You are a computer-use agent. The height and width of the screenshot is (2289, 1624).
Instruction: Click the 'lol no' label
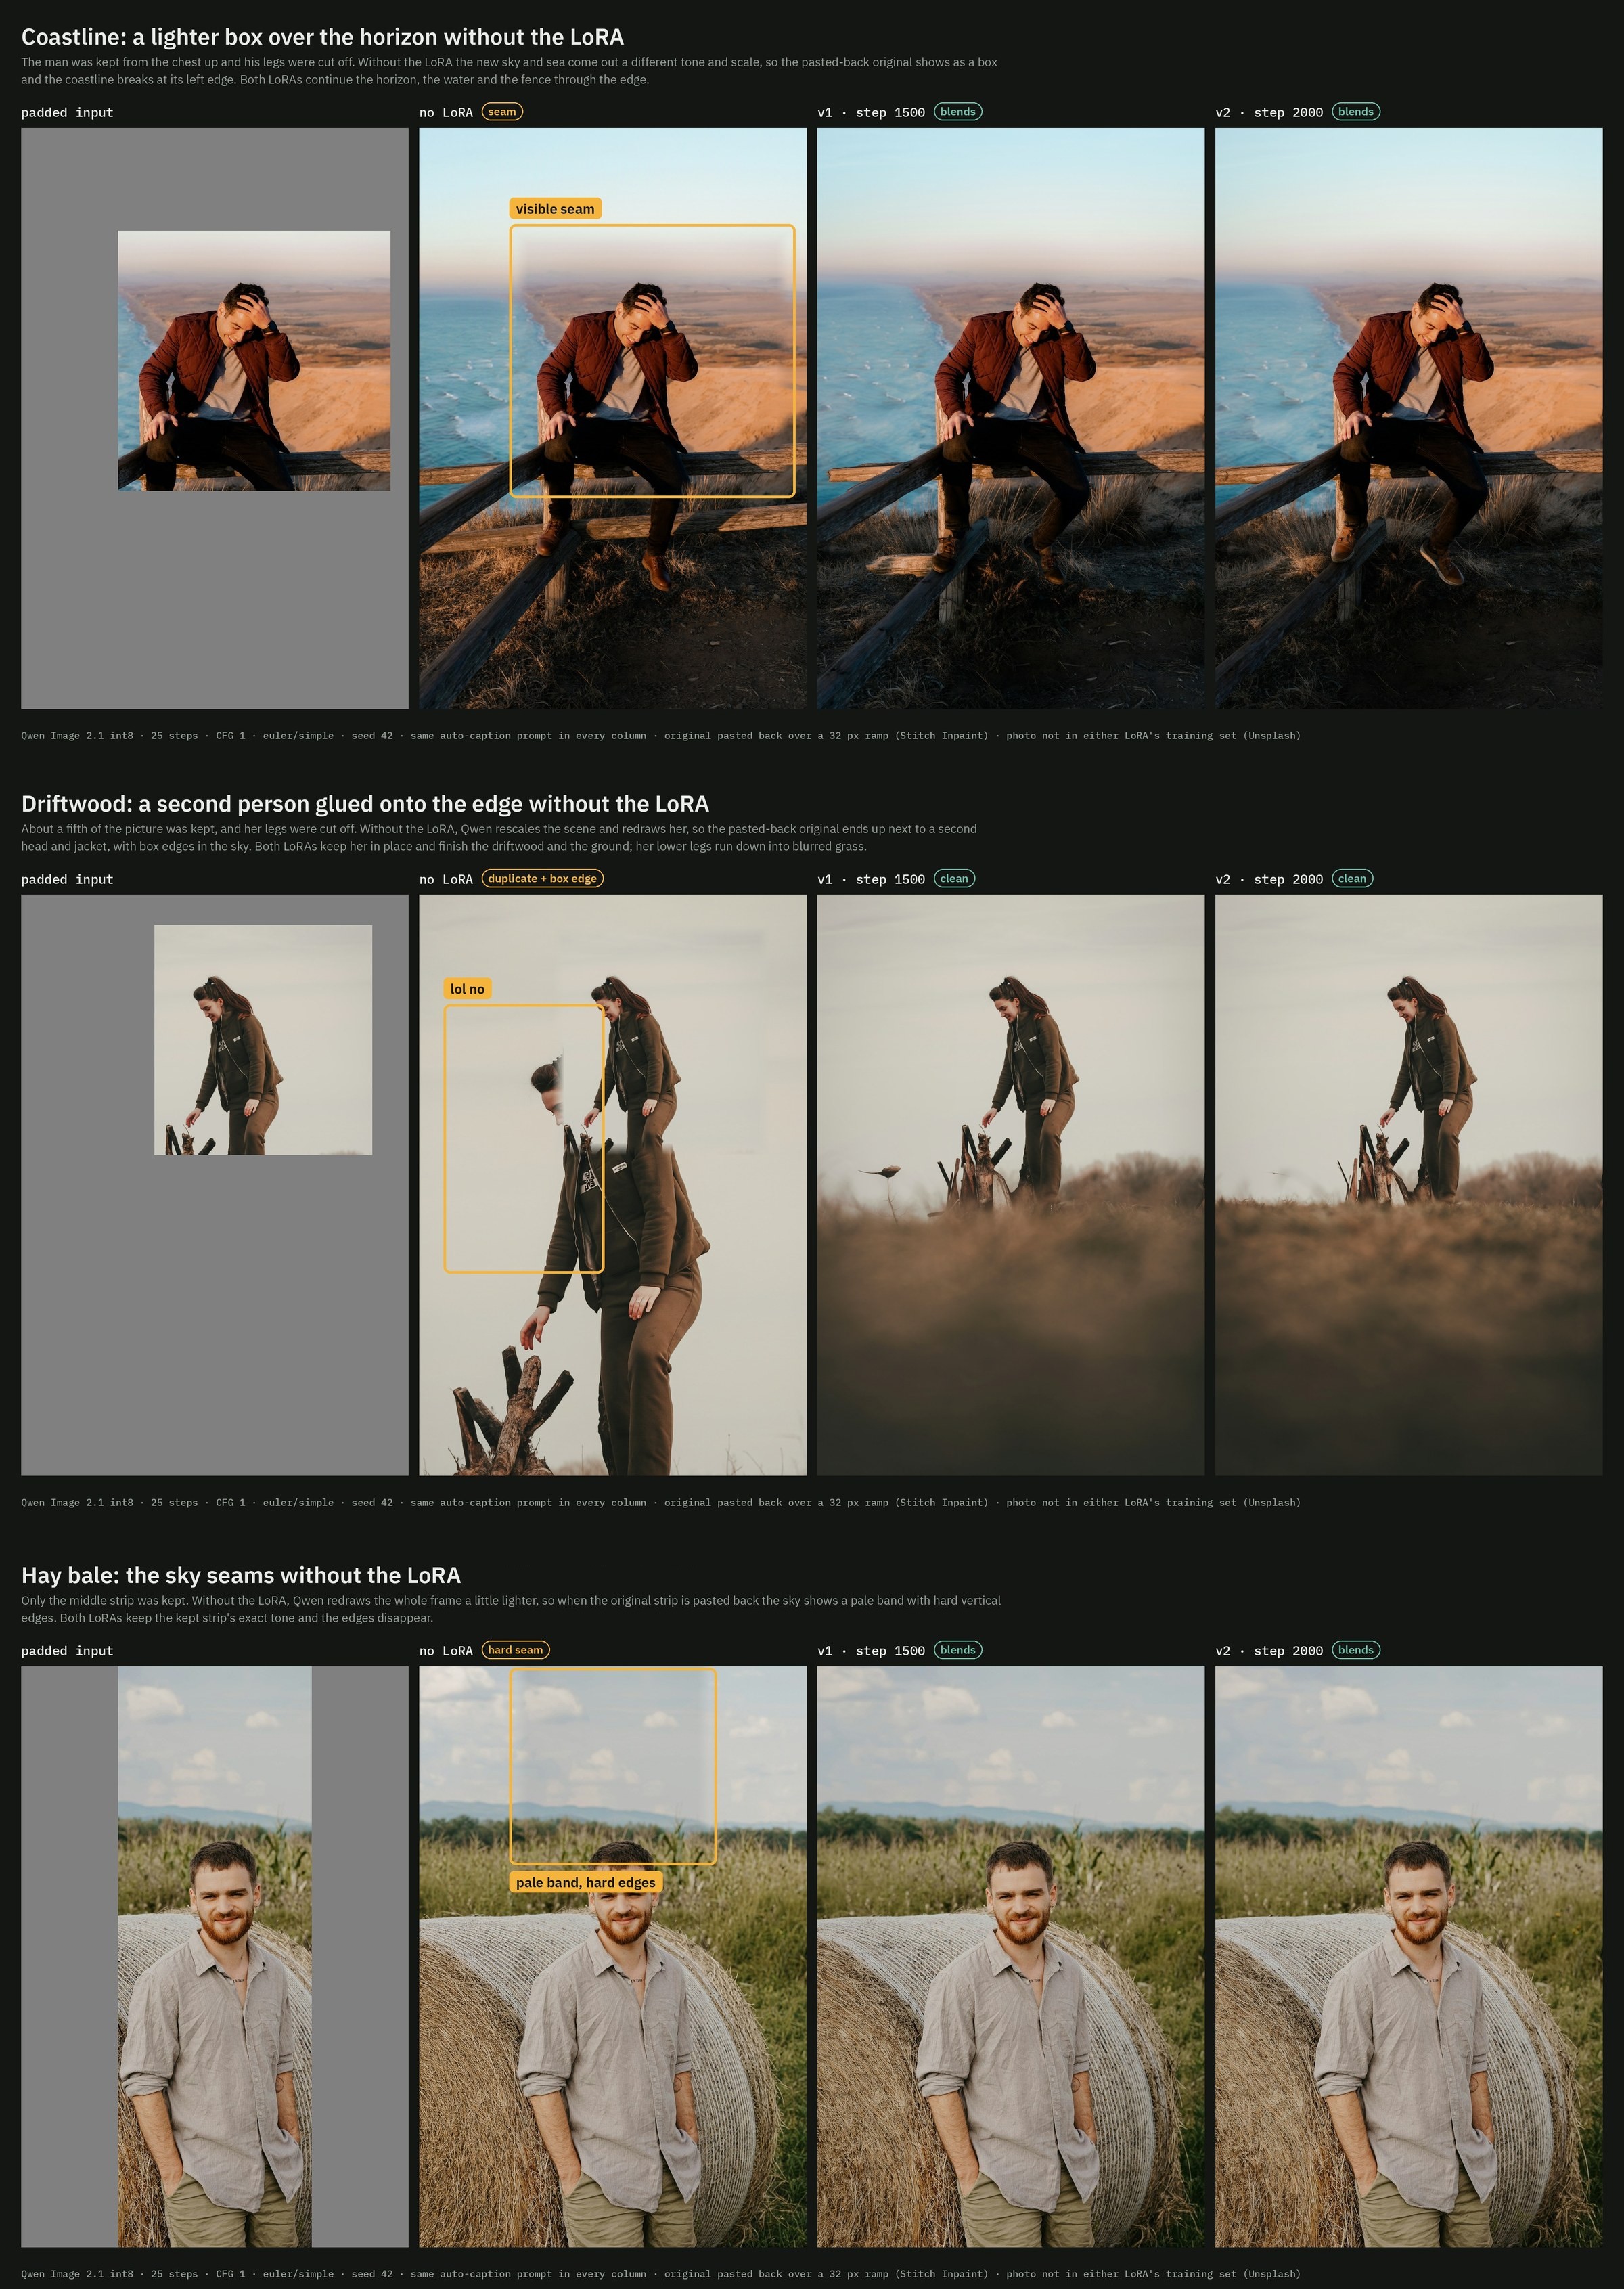[x=467, y=989]
